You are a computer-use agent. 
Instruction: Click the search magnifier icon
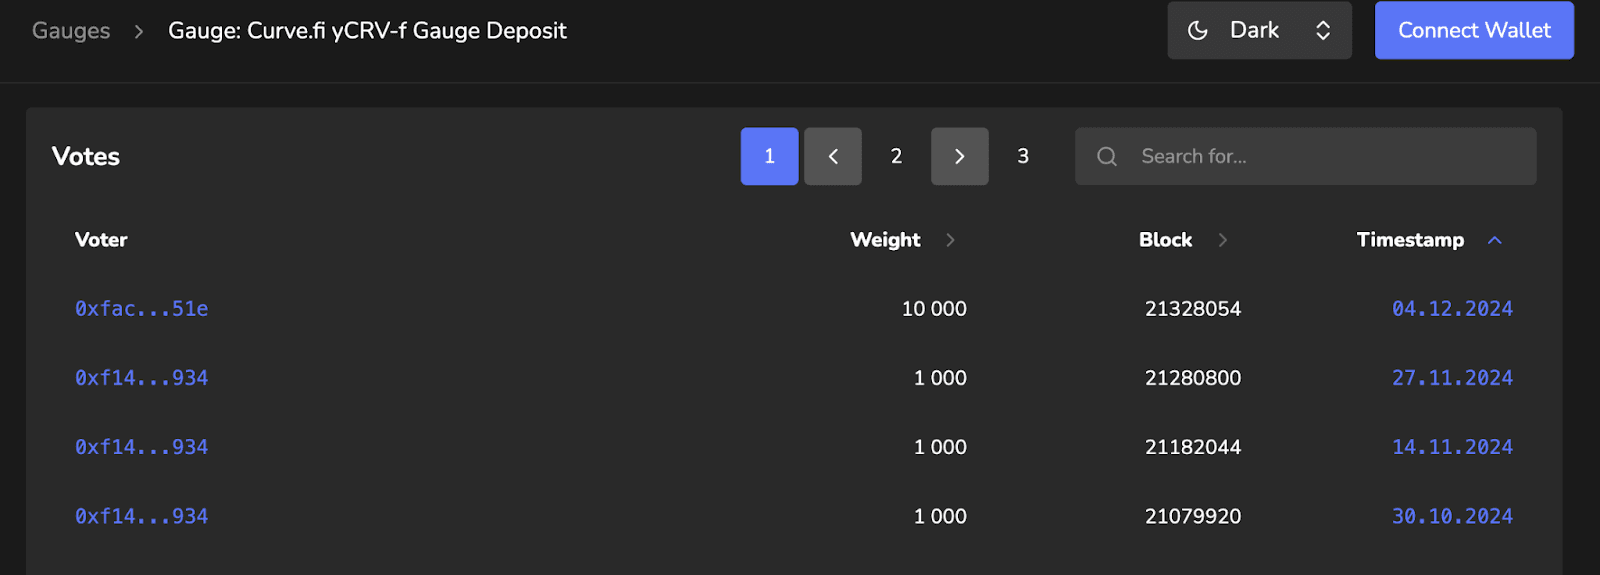click(1107, 156)
